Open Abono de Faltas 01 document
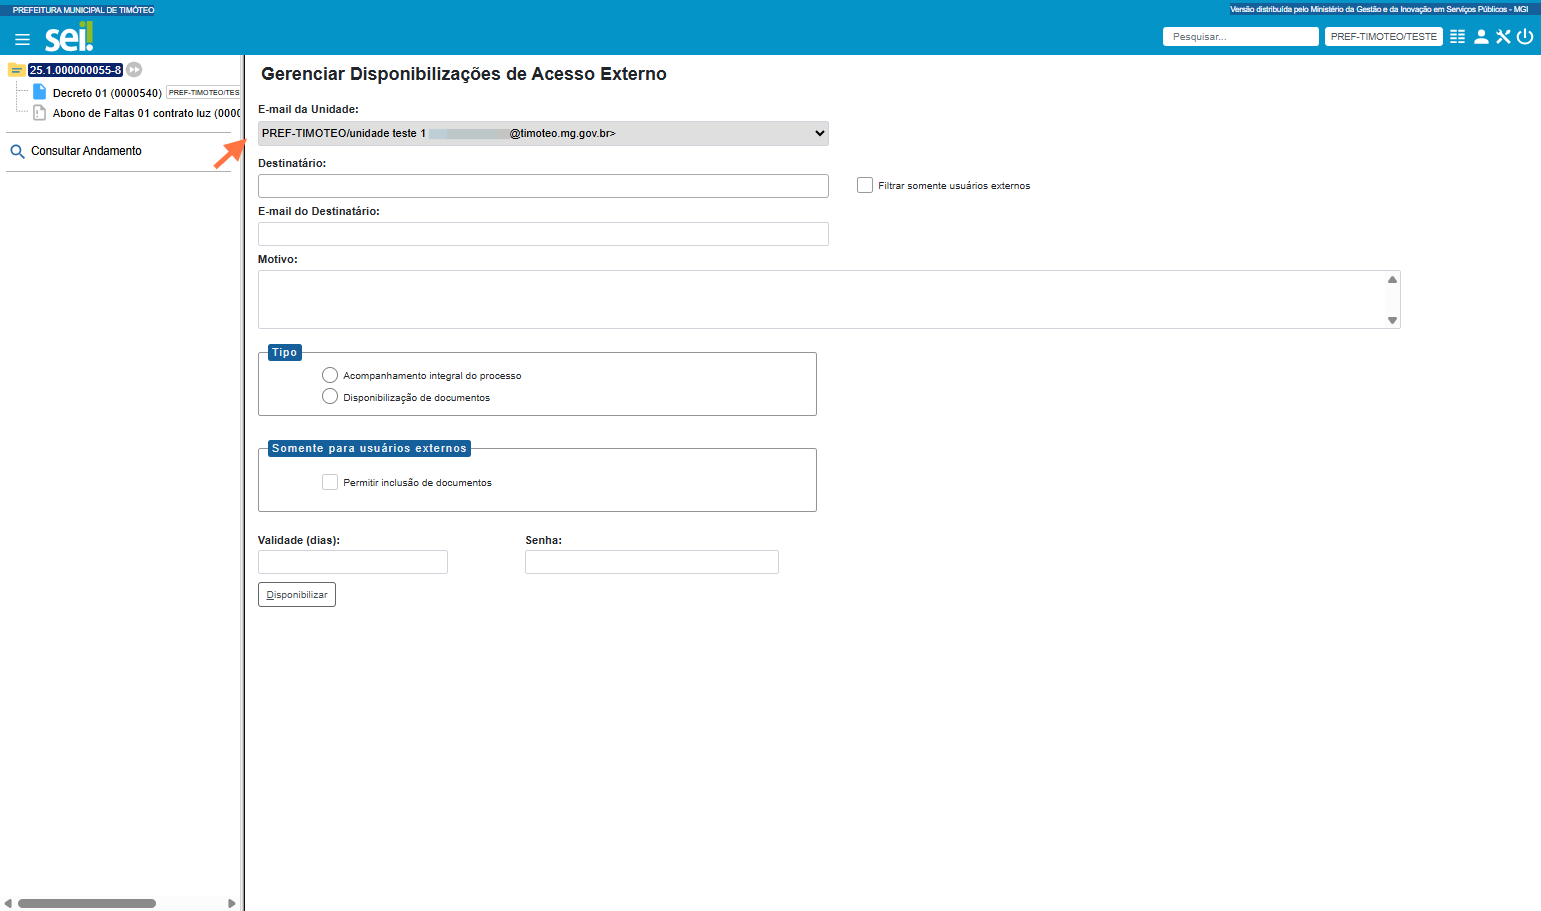 point(146,113)
